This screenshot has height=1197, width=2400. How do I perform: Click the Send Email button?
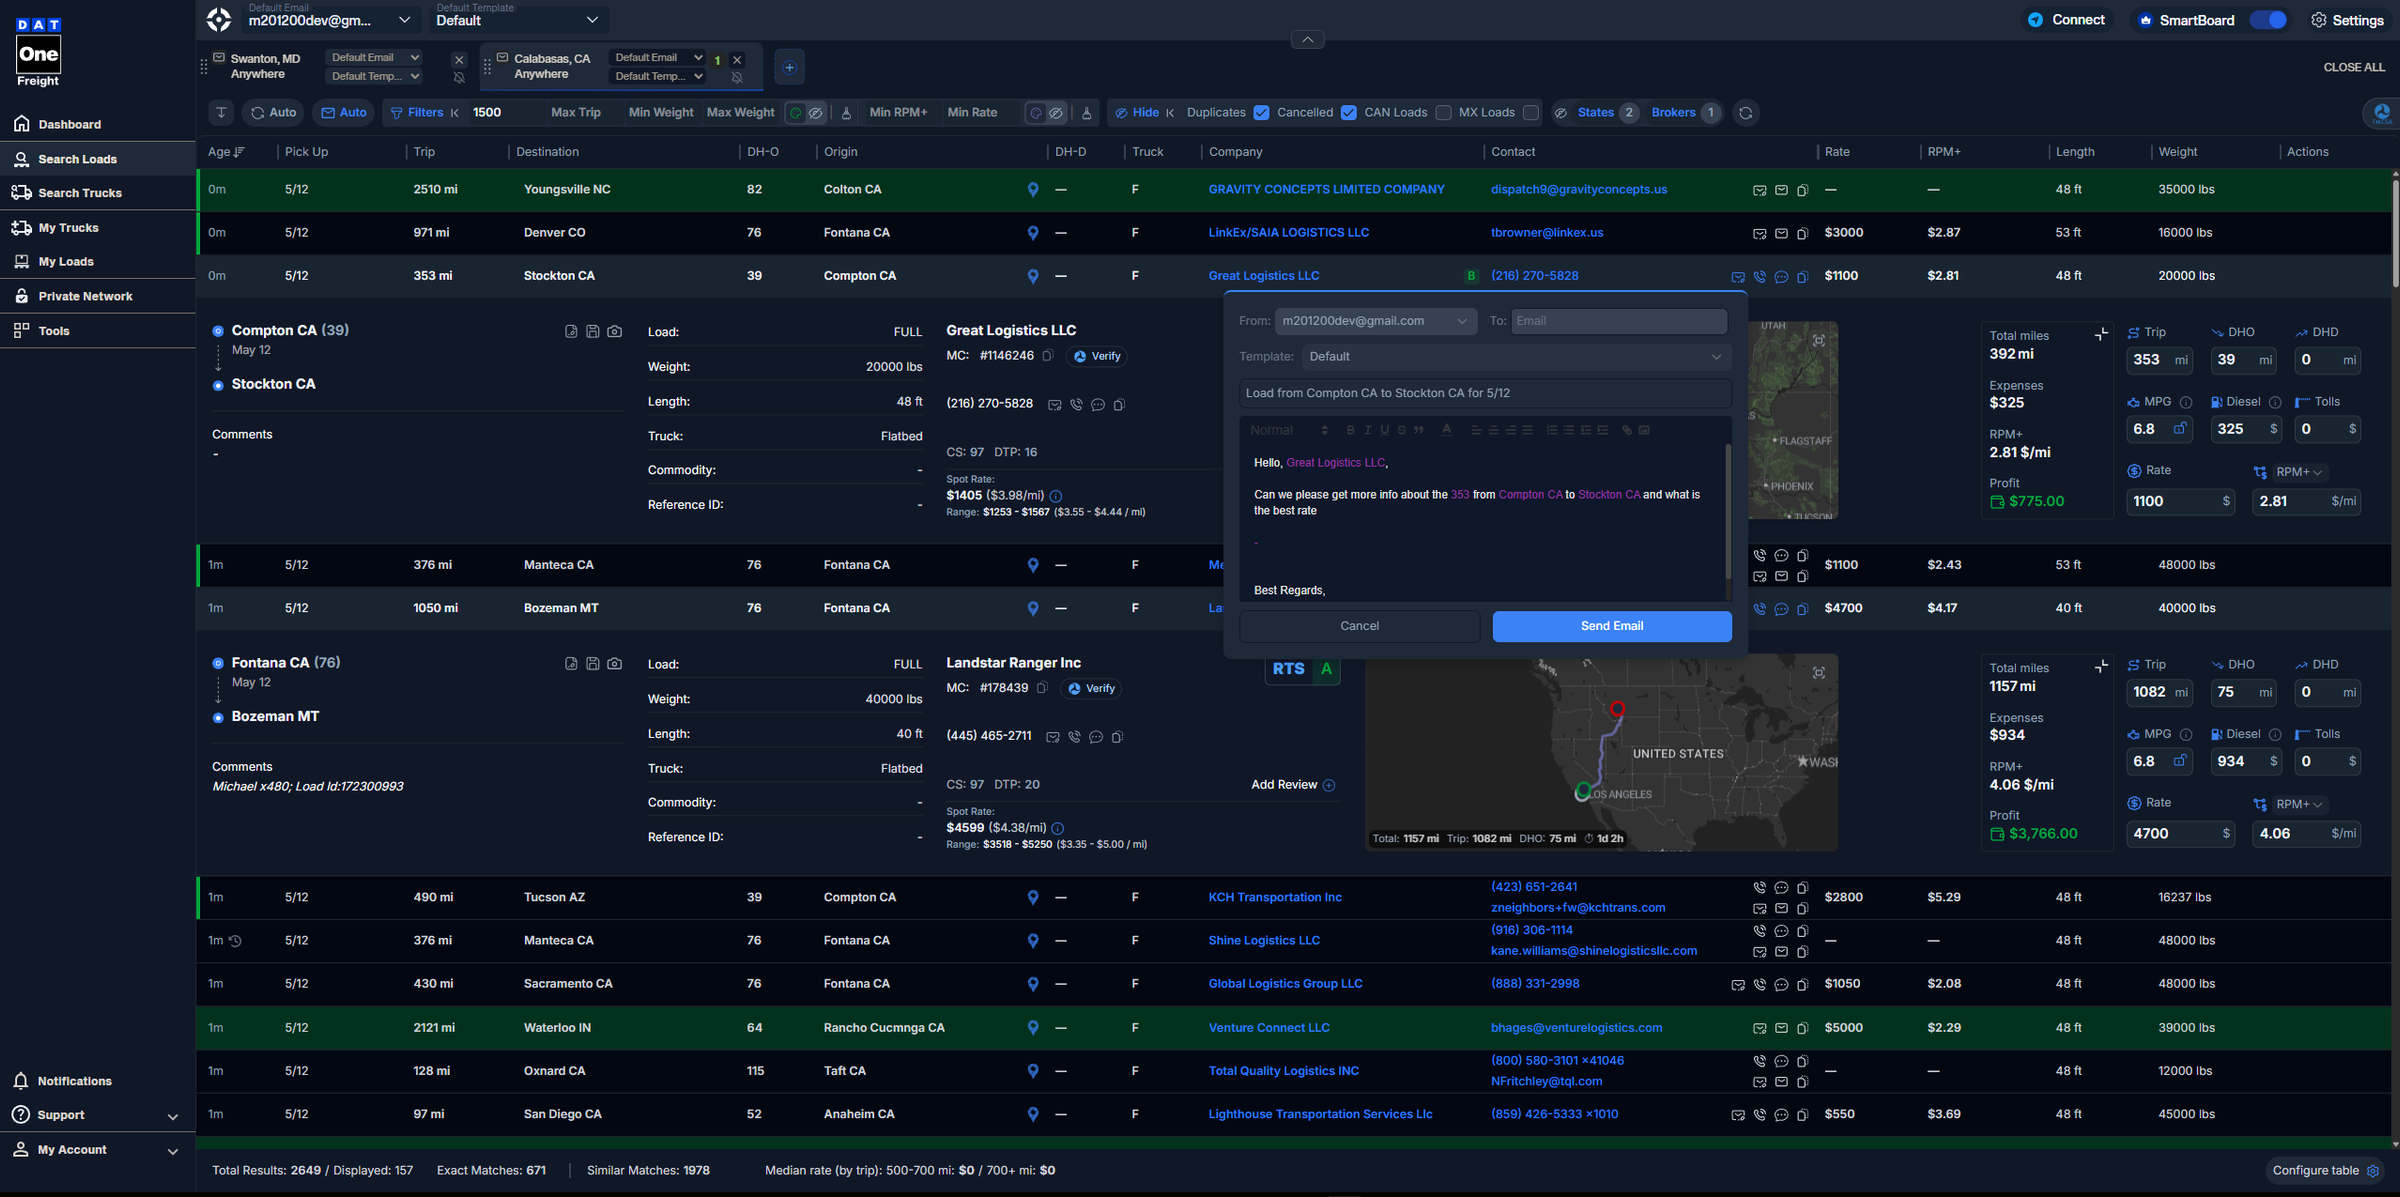click(x=1612, y=626)
